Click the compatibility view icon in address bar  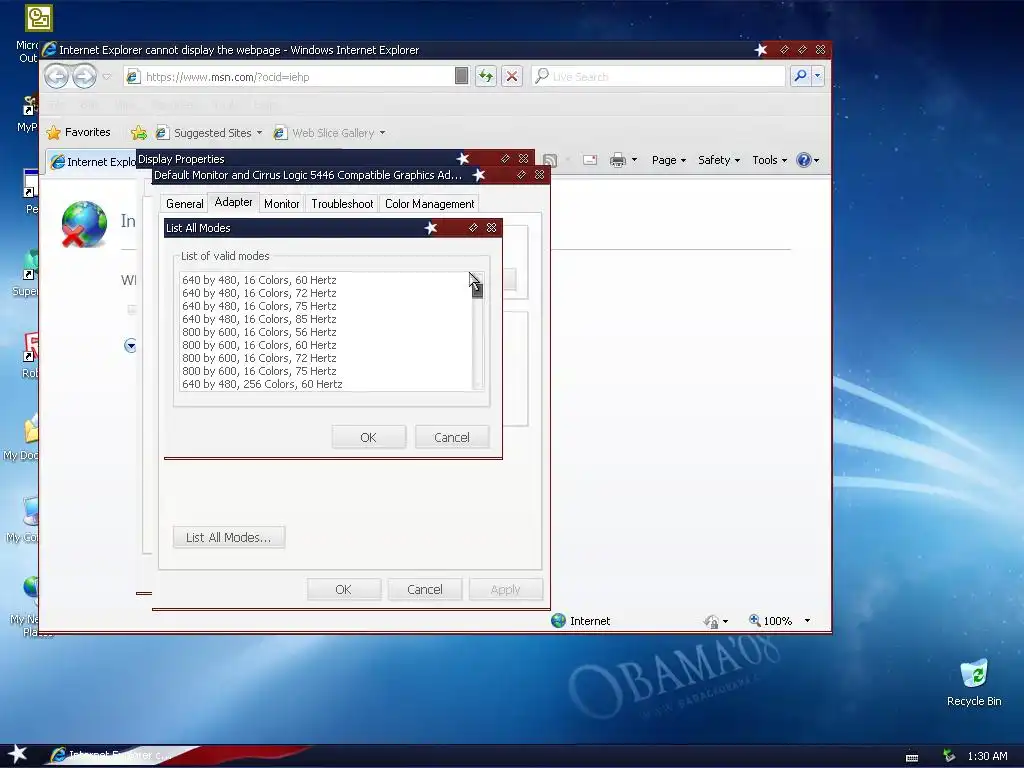[x=461, y=76]
